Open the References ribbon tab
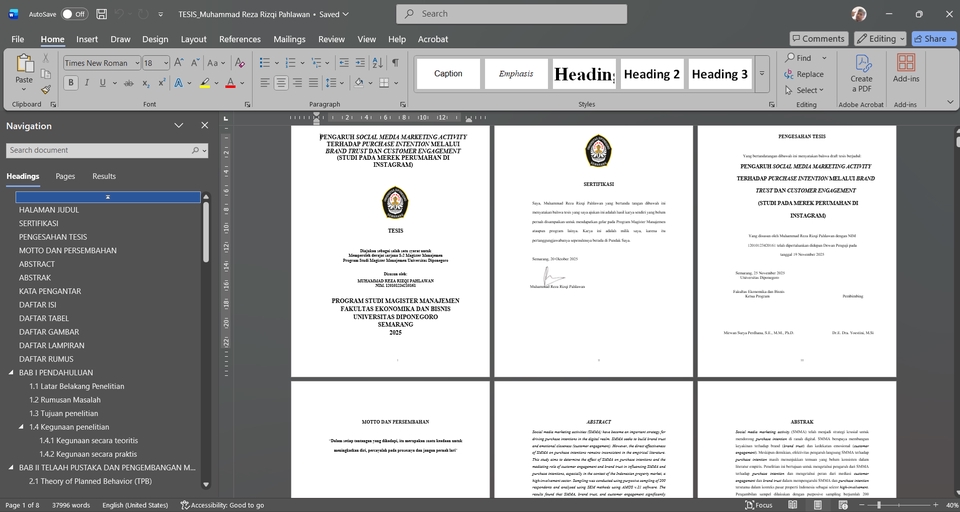The height and width of the screenshot is (512, 960). click(x=240, y=39)
